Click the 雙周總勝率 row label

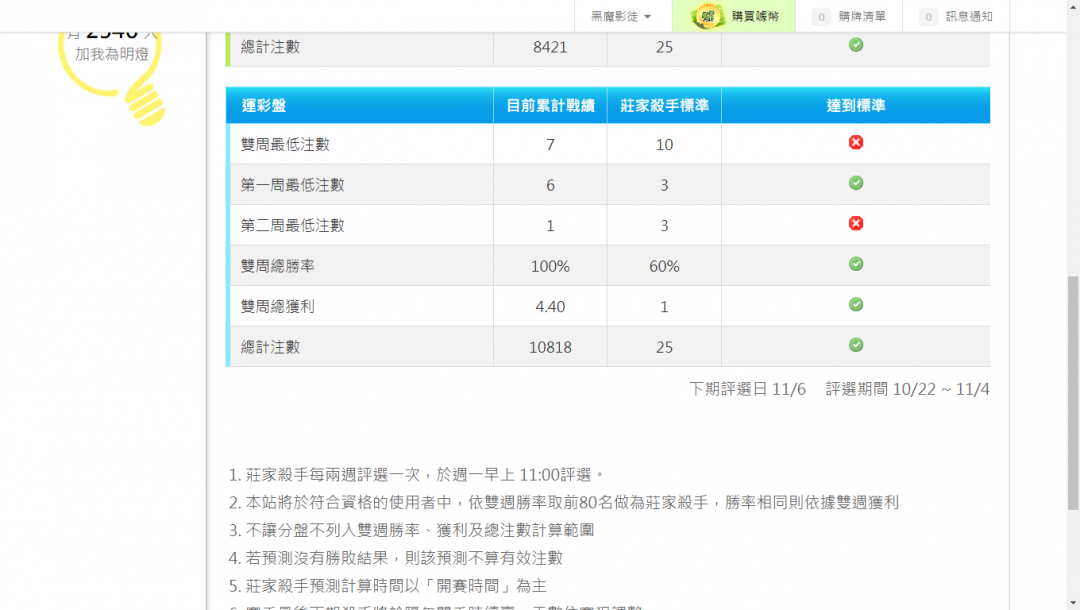pos(278,266)
